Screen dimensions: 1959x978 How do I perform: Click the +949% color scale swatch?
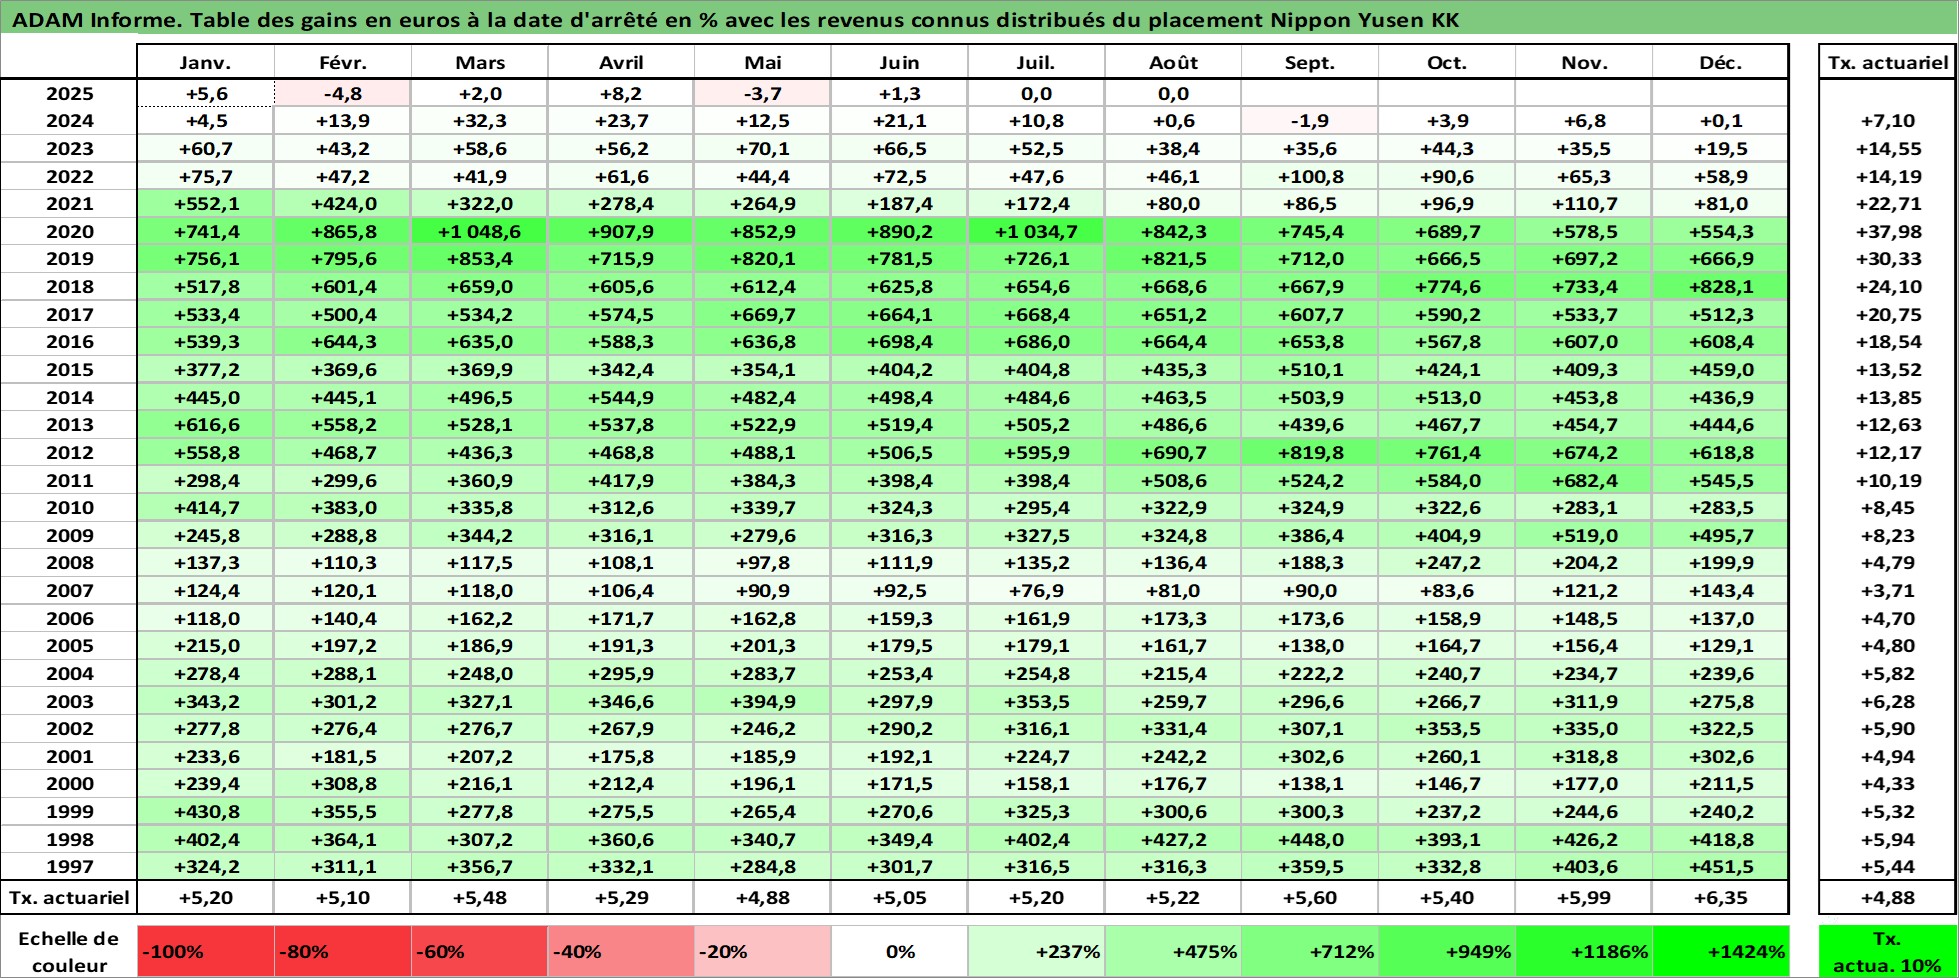click(x=1447, y=951)
